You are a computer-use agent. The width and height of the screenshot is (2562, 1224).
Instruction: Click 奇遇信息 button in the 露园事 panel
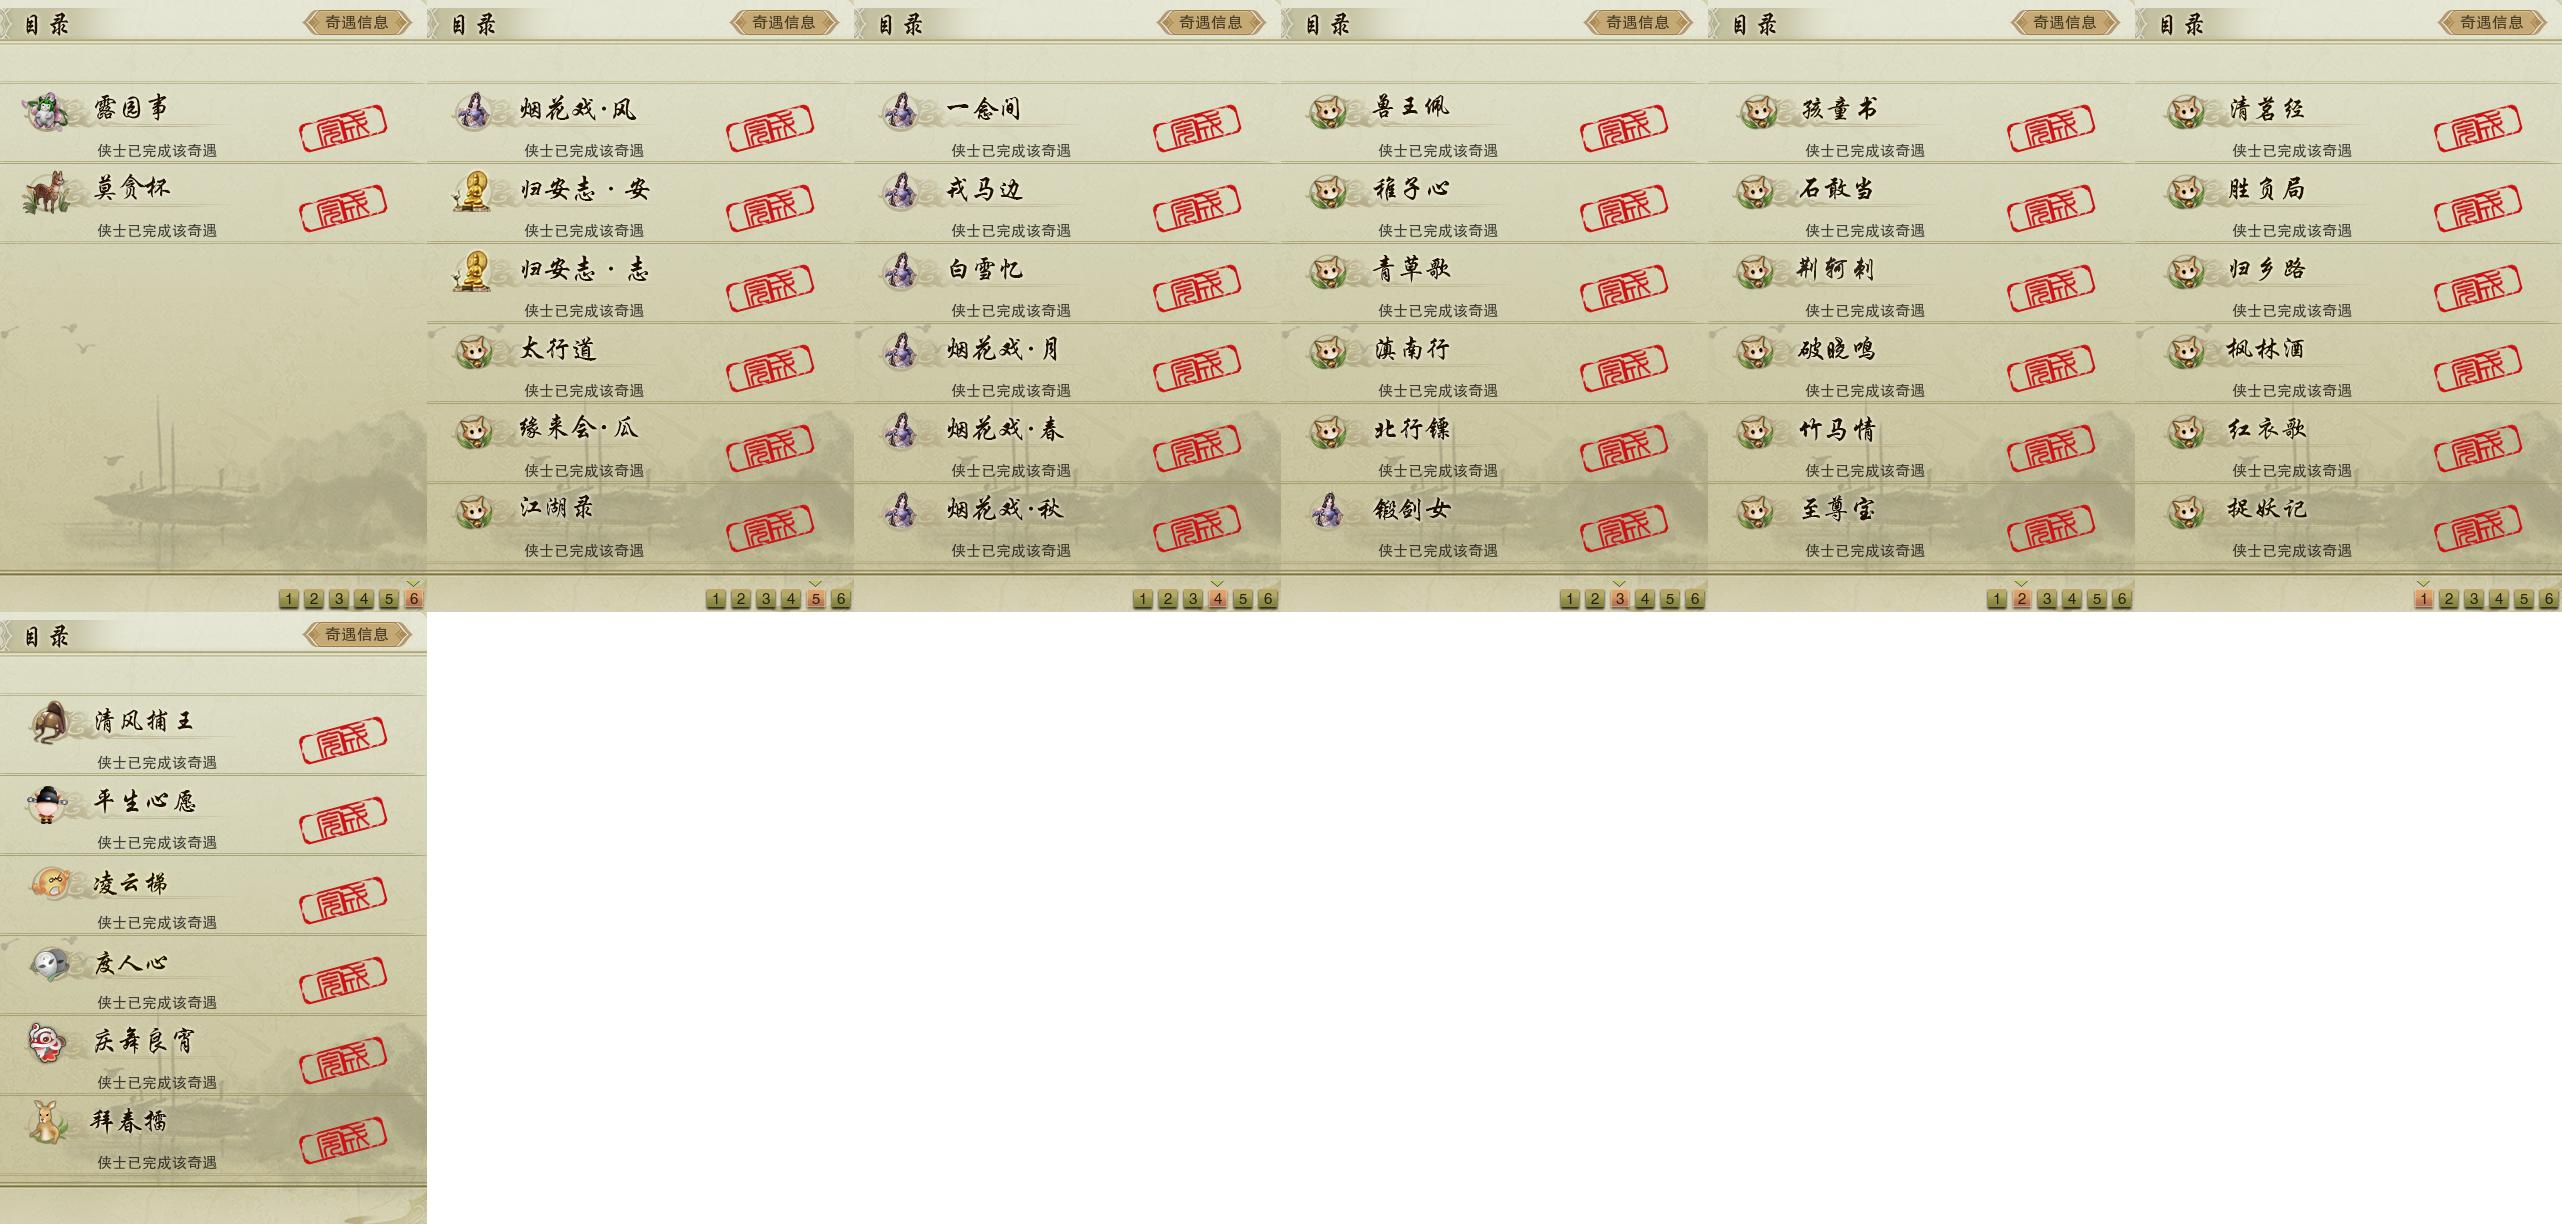point(357,22)
